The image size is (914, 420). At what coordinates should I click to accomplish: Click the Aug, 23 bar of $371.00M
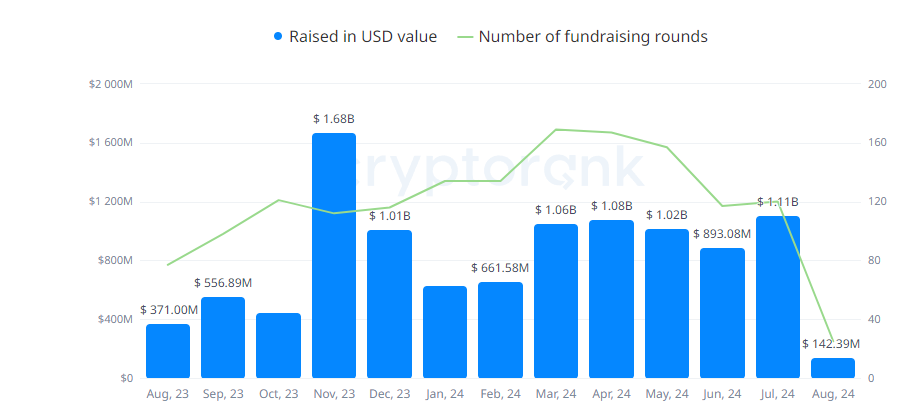tap(168, 351)
